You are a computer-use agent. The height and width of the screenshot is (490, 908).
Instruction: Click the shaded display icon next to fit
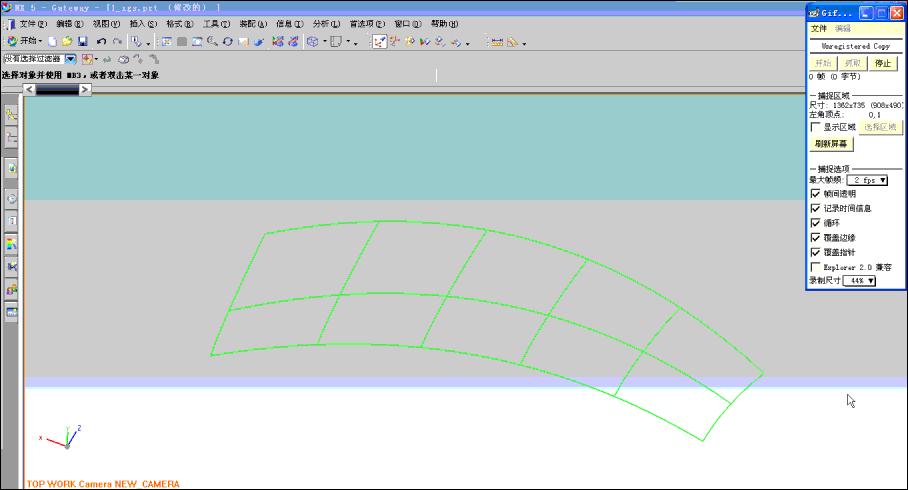click(x=182, y=41)
